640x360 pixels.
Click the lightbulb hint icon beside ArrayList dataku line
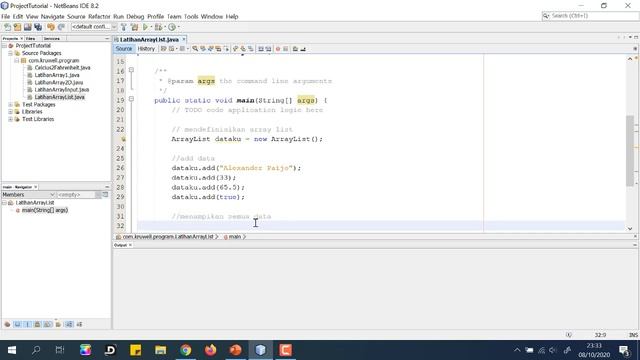click(123, 139)
